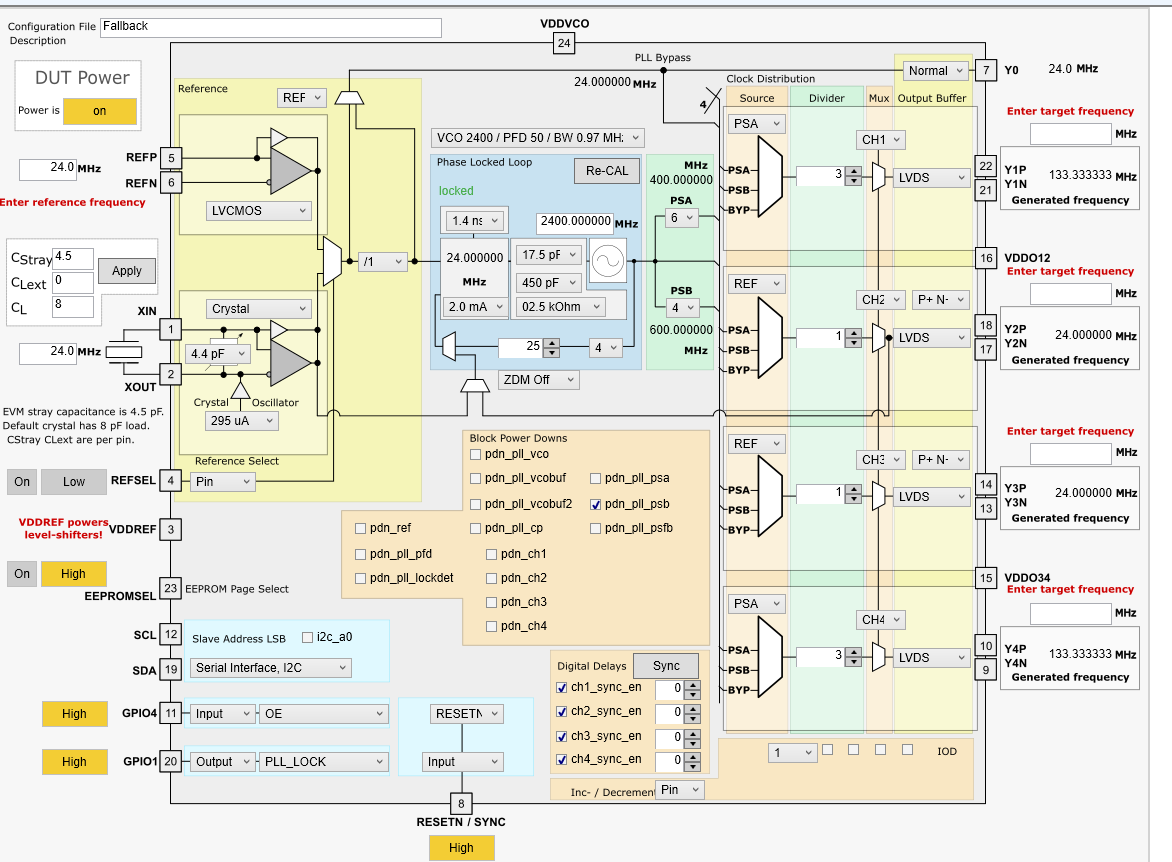This screenshot has height=862, width=1172.
Task: Click the CH1 source multiplexer symbol
Action: [x=770, y=177]
